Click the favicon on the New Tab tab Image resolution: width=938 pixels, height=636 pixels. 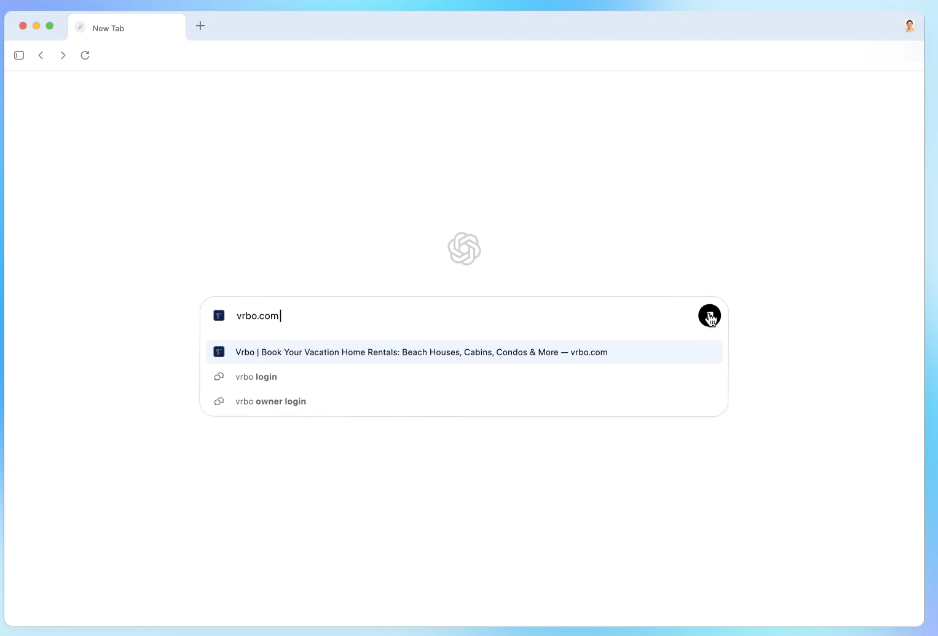(x=80, y=28)
